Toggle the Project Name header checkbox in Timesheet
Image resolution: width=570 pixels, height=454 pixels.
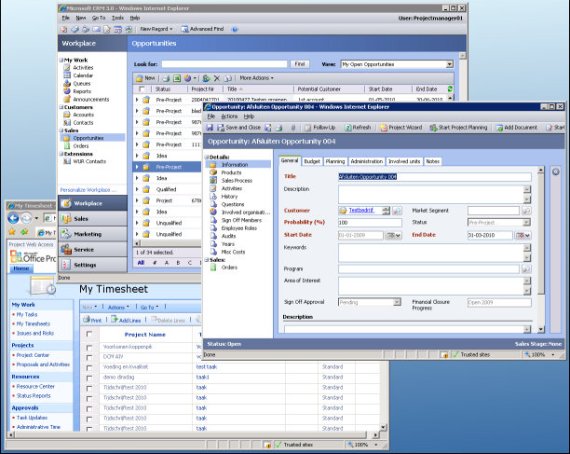[x=89, y=334]
